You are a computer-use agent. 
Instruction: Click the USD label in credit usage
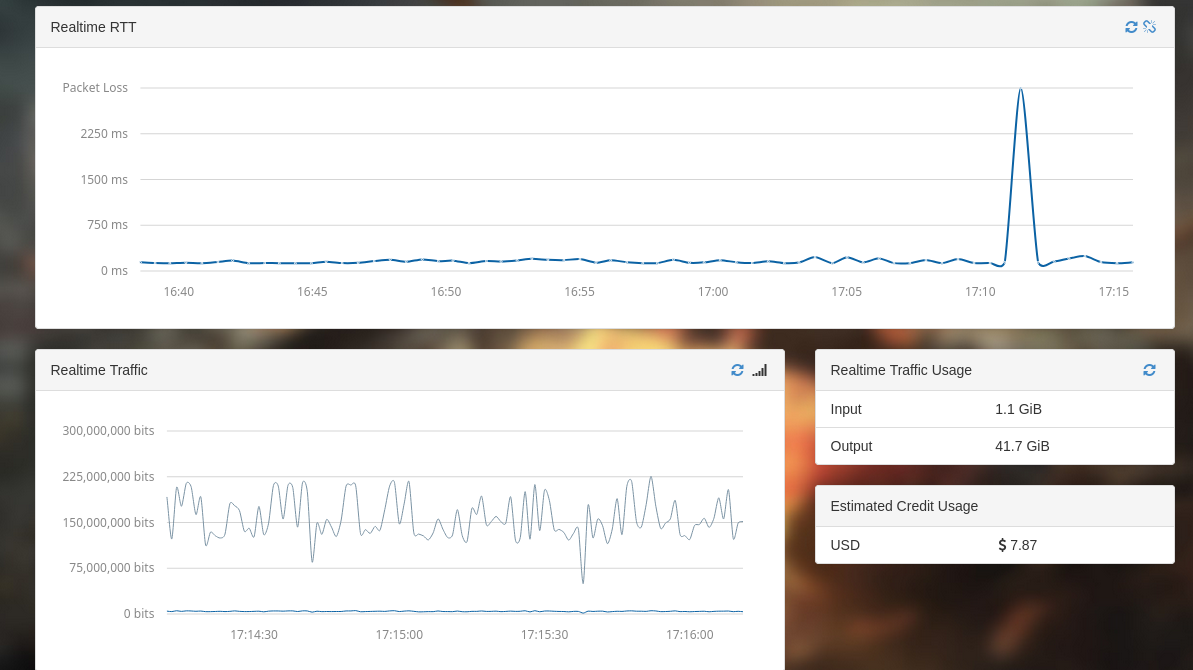click(x=845, y=545)
